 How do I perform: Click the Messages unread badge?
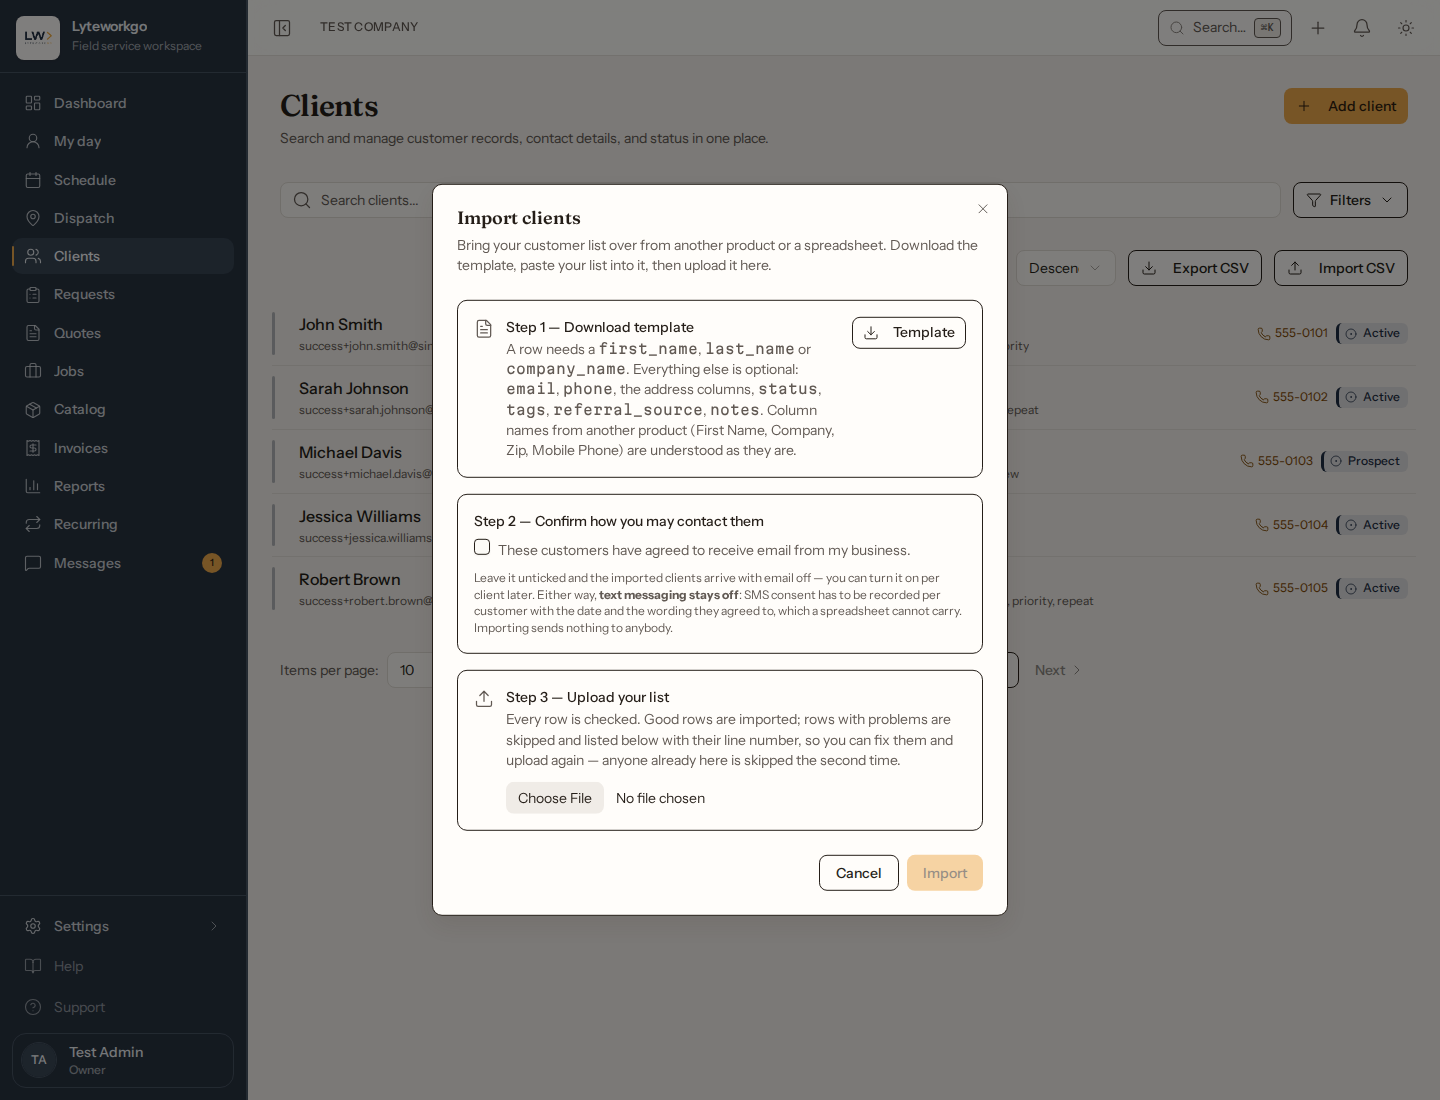212,563
